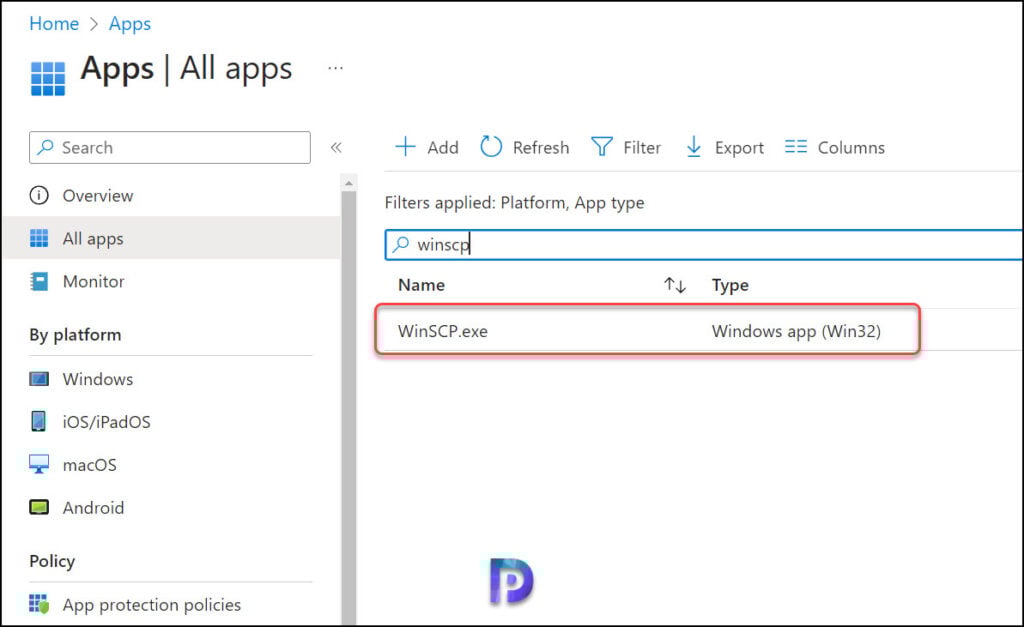Screen dimensions: 1024x627
Task: Click the App protection policies shield icon
Action: tap(39, 604)
